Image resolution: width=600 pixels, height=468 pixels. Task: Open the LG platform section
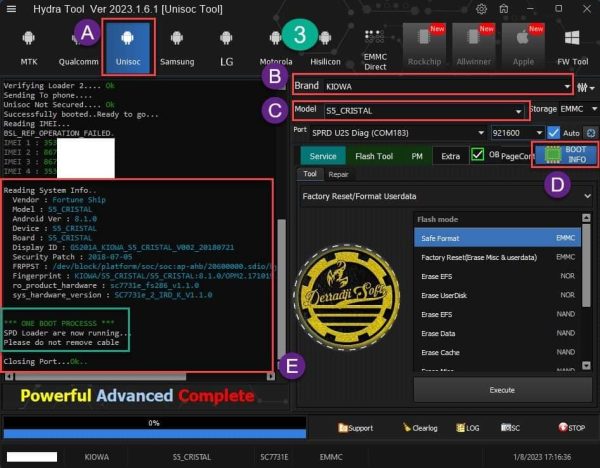(x=226, y=48)
